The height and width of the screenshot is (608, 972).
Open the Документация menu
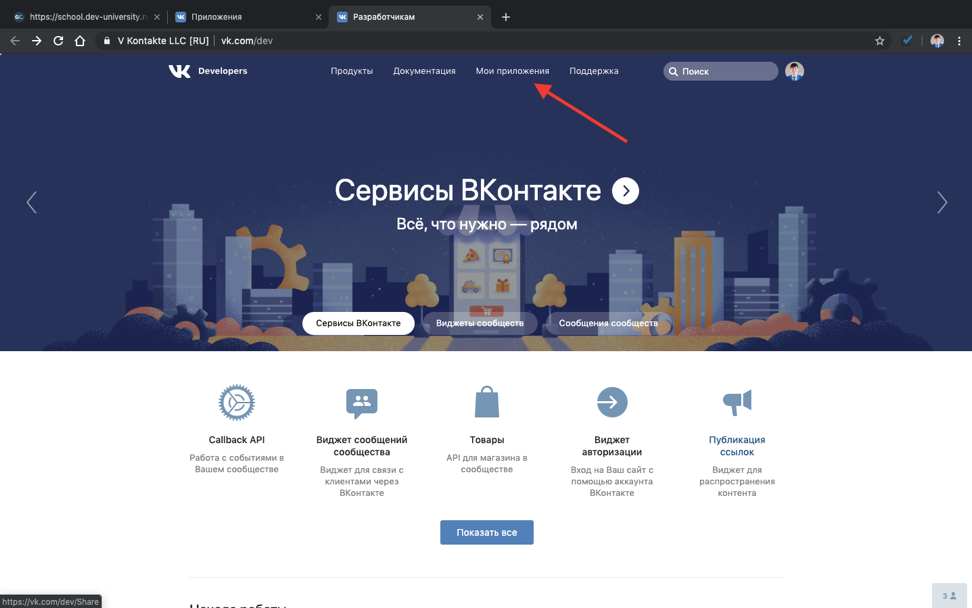pos(424,71)
